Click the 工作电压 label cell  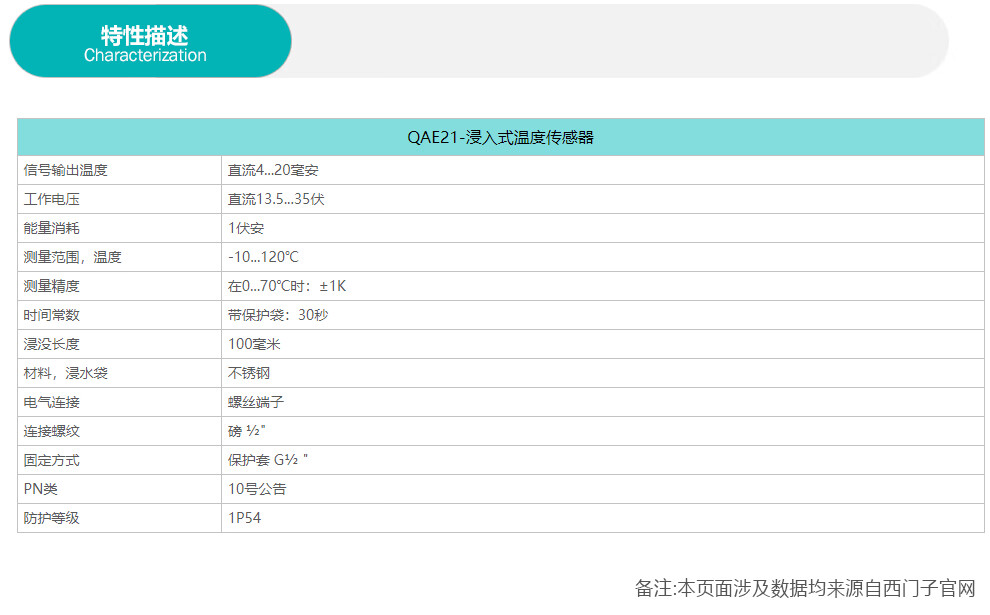[x=119, y=199]
